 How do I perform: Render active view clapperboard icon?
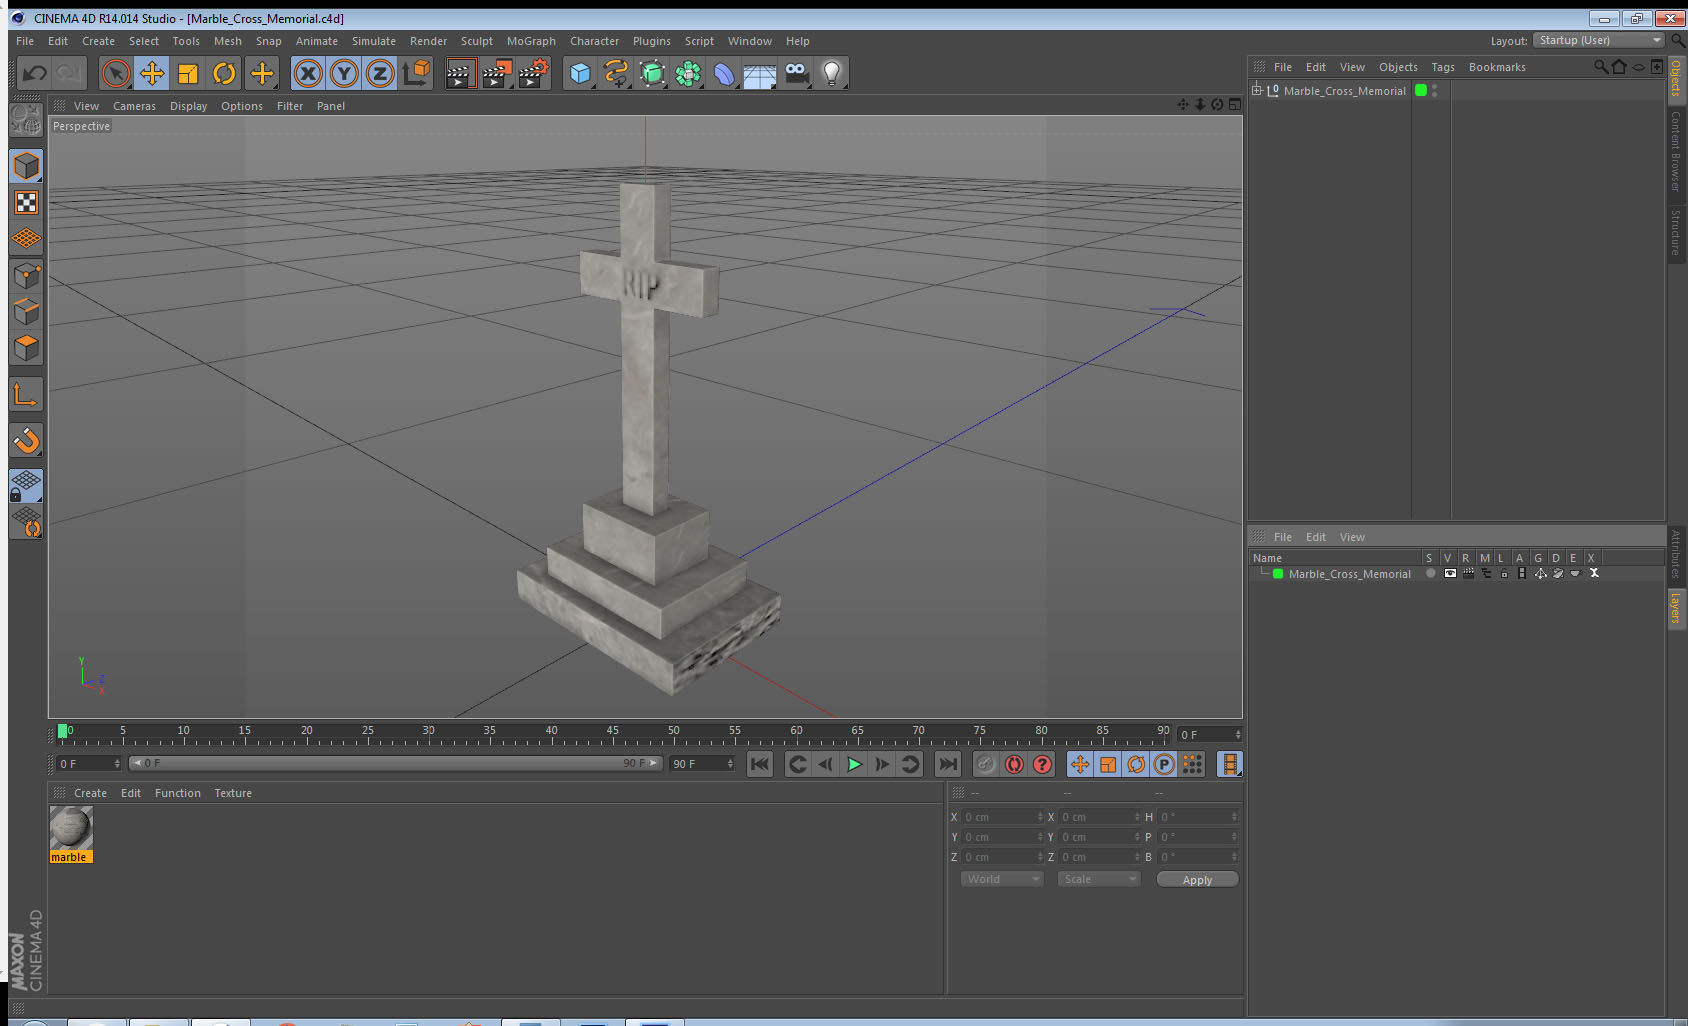[x=460, y=73]
